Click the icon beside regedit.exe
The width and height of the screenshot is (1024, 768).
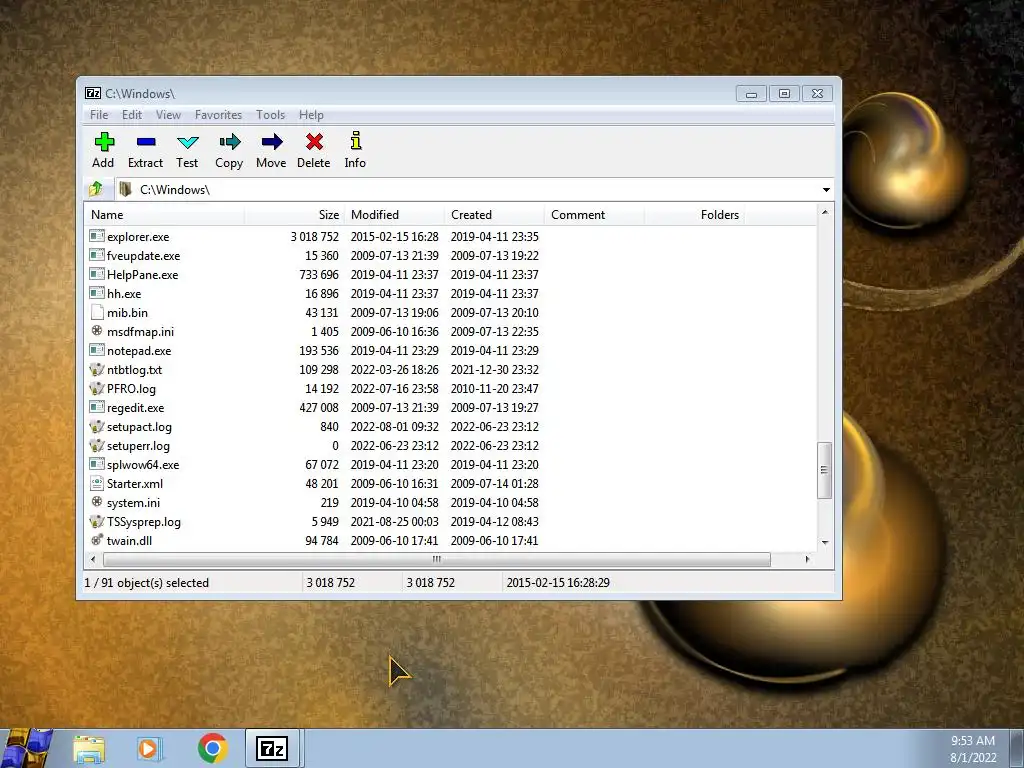click(97, 407)
